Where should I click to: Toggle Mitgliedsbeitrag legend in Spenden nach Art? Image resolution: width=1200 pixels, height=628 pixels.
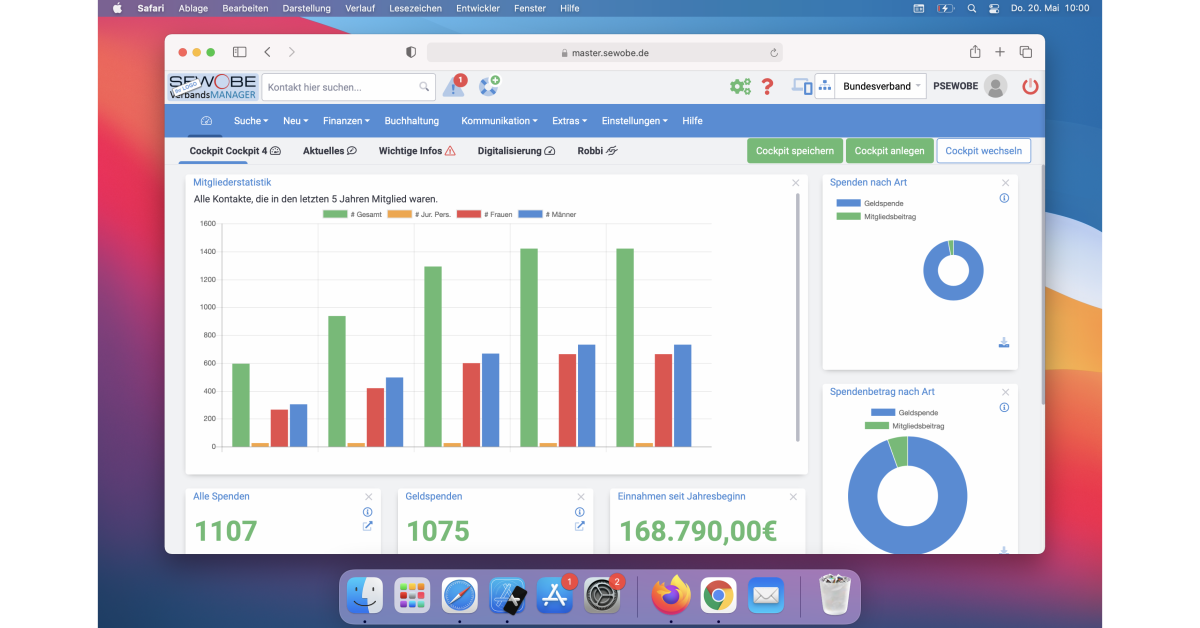tap(876, 216)
